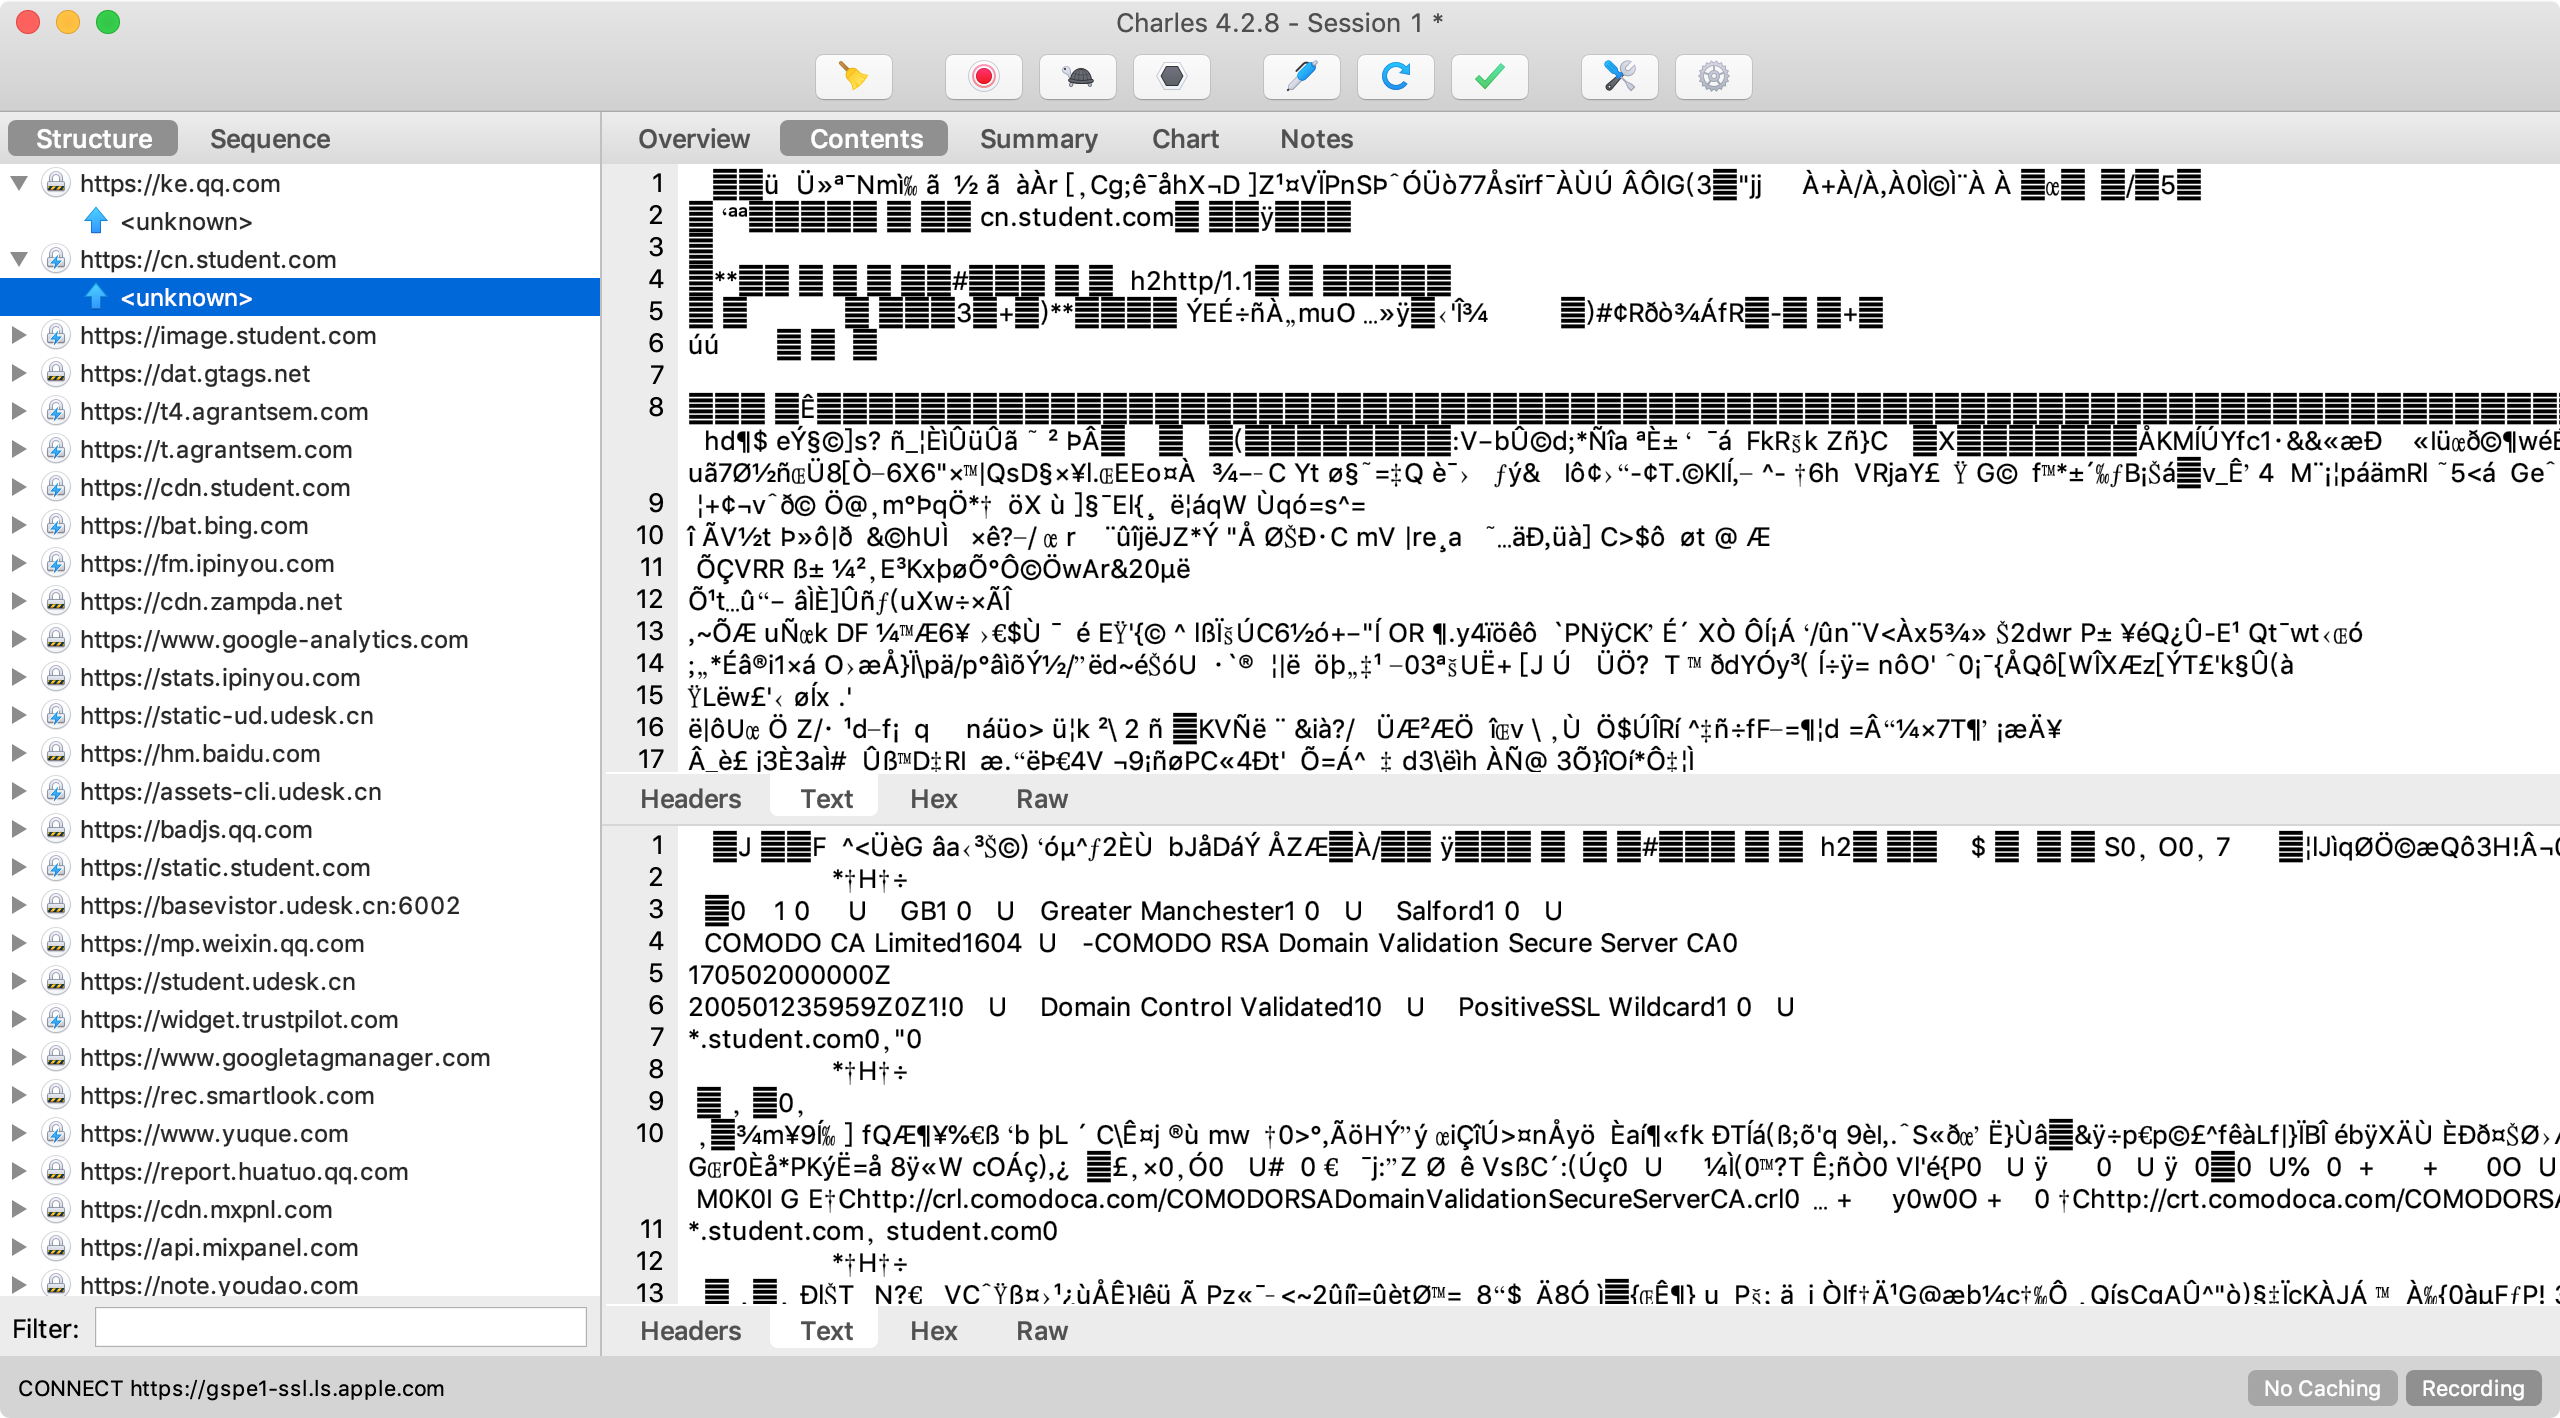Click the green checkmark validate icon
Viewport: 2560px width, 1418px height.
[1489, 77]
